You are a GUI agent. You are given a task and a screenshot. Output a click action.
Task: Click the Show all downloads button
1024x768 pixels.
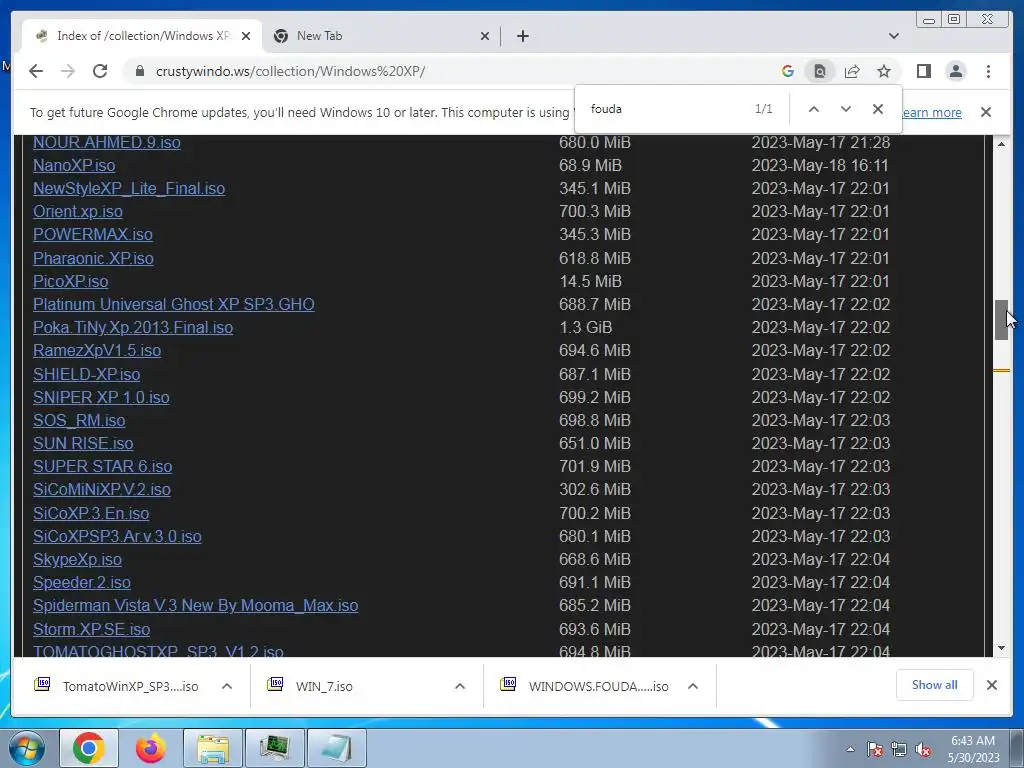[935, 685]
